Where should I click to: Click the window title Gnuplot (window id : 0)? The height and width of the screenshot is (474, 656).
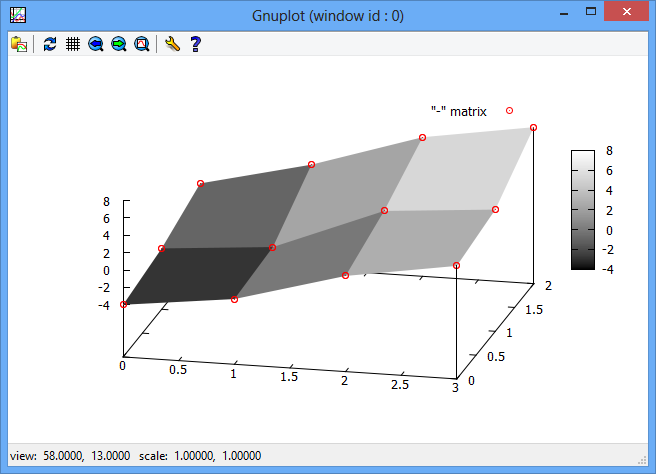point(328,16)
